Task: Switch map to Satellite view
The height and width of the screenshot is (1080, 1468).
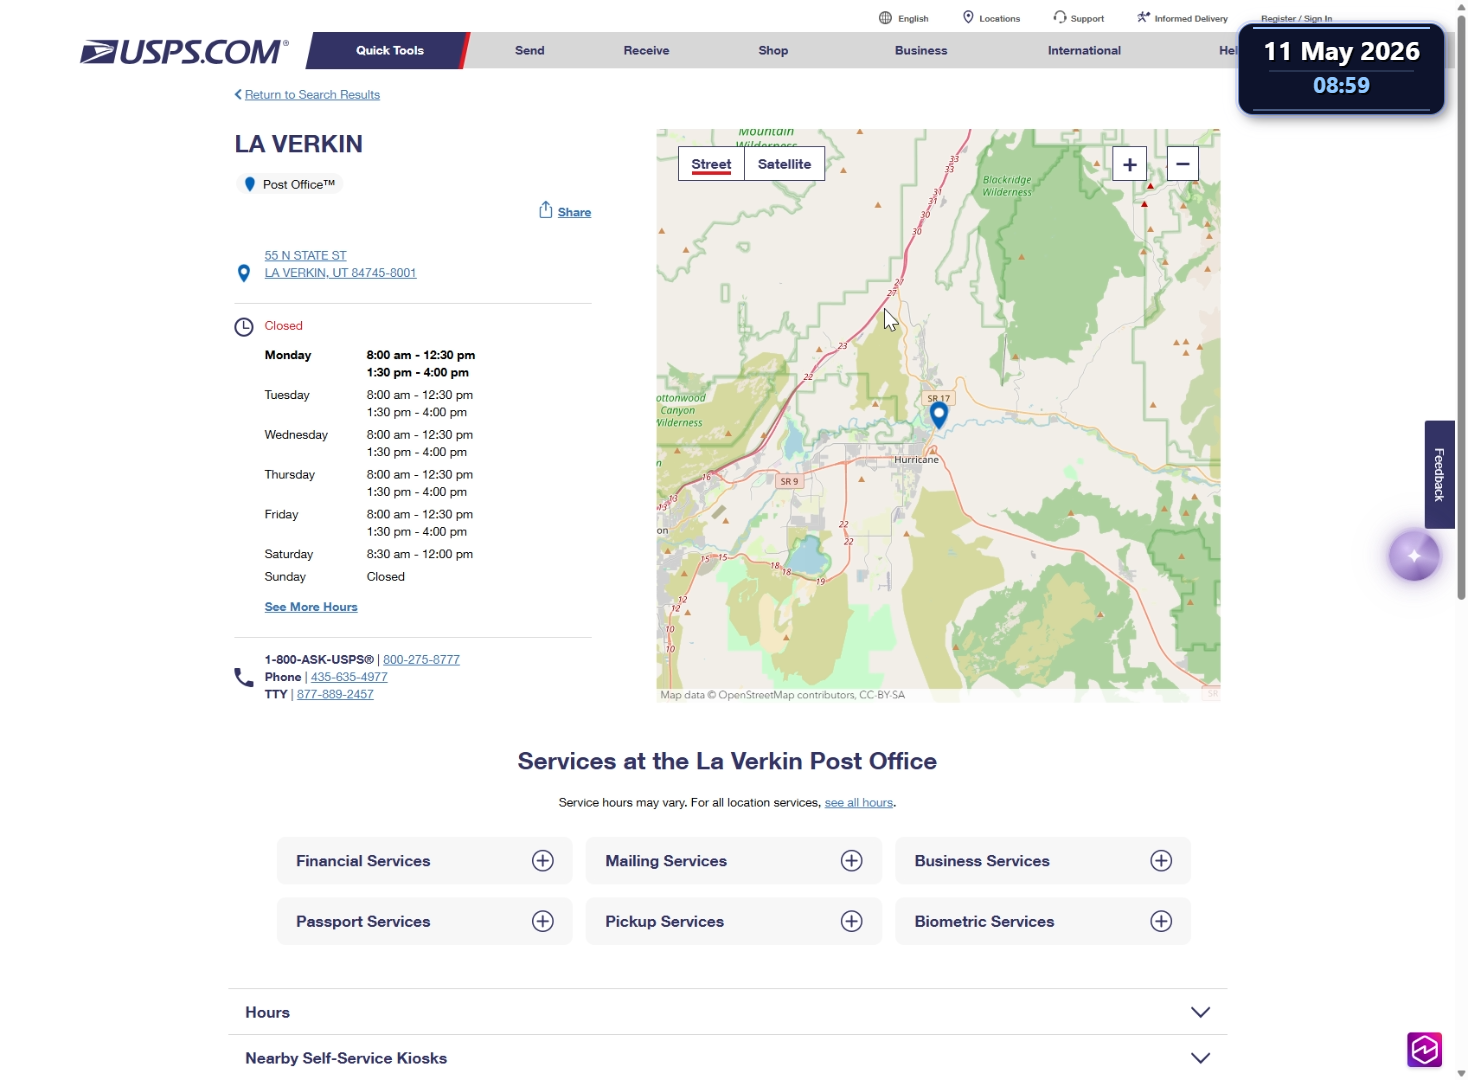Action: coord(785,164)
